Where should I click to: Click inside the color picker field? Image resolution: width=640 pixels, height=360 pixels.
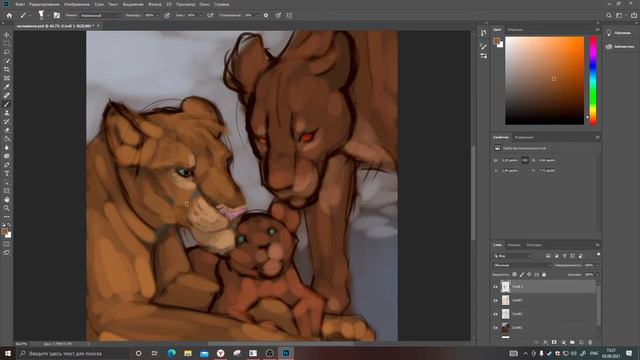[544, 80]
